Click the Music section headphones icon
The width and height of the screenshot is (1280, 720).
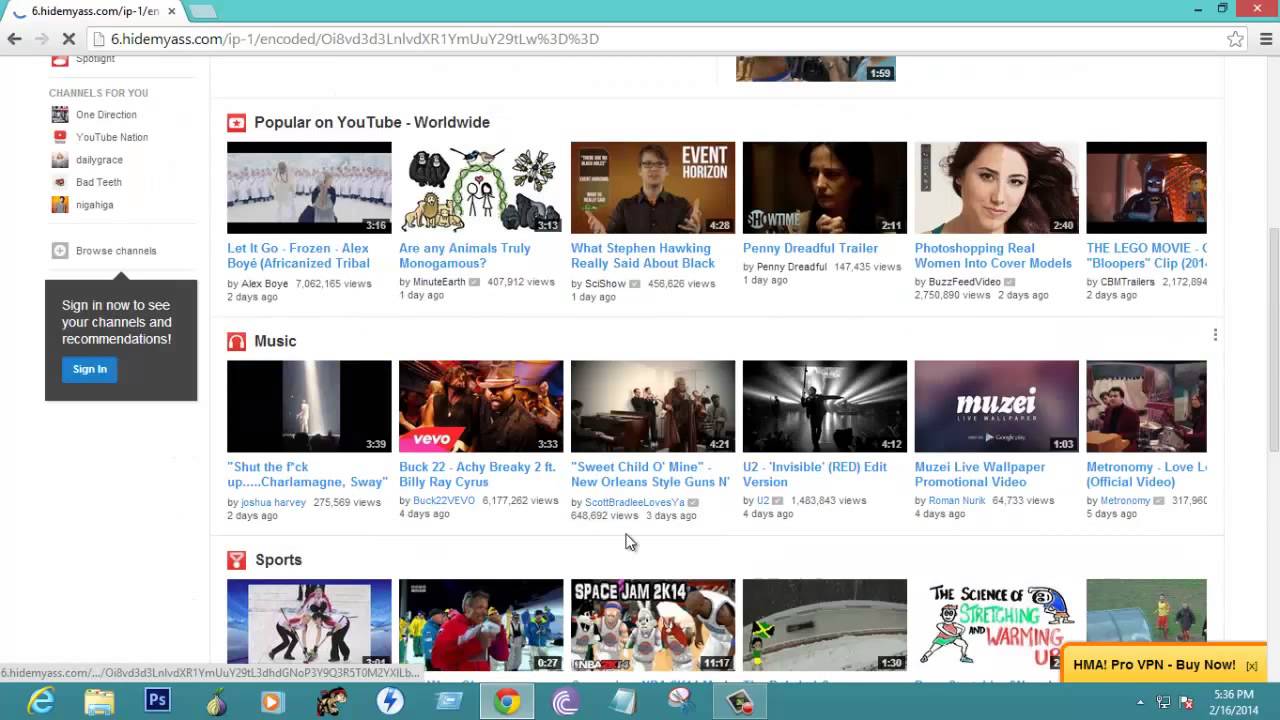click(236, 342)
